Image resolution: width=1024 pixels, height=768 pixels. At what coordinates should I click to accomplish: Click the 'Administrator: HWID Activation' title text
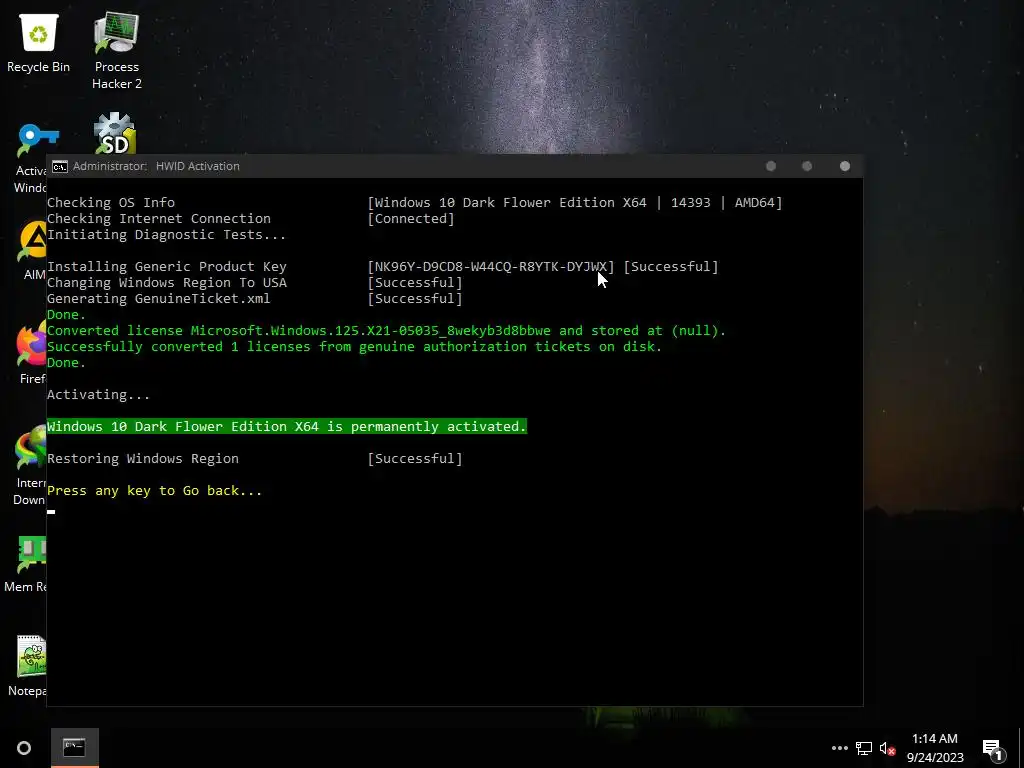click(x=156, y=167)
